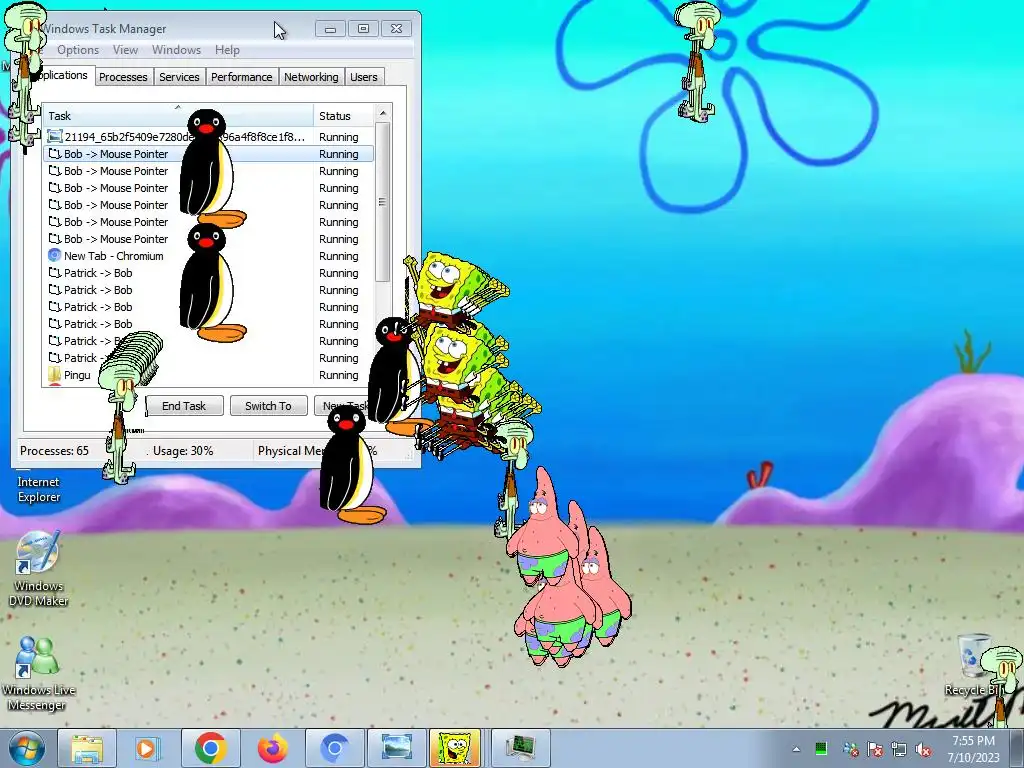
Task: Switch to the Services tab
Action: point(179,77)
